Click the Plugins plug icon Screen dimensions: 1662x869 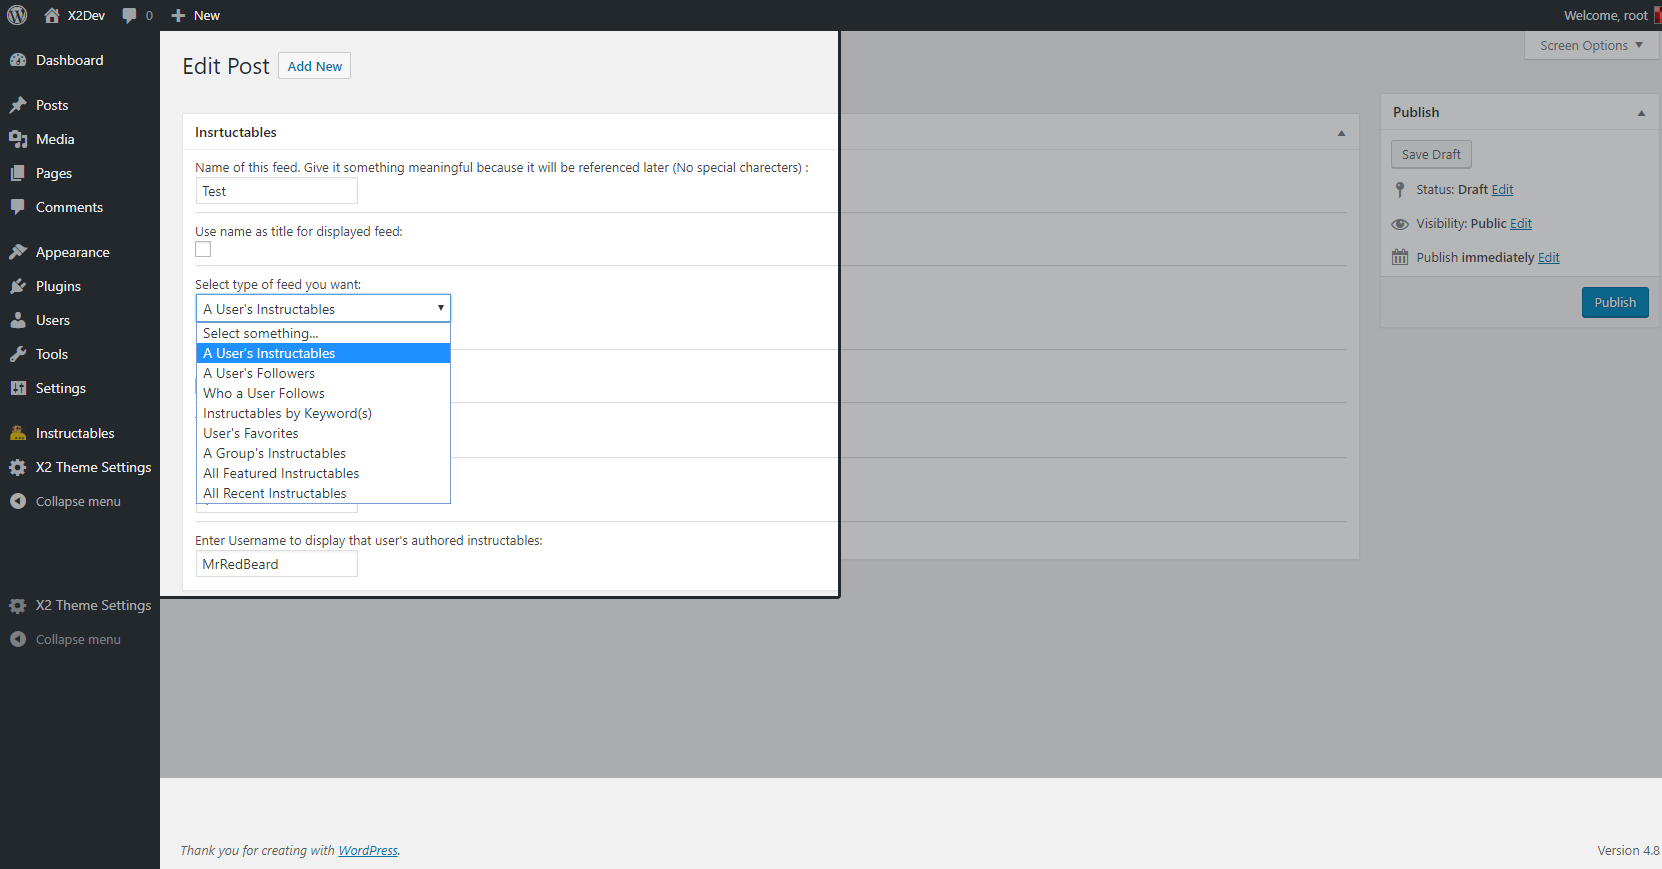[x=18, y=286]
